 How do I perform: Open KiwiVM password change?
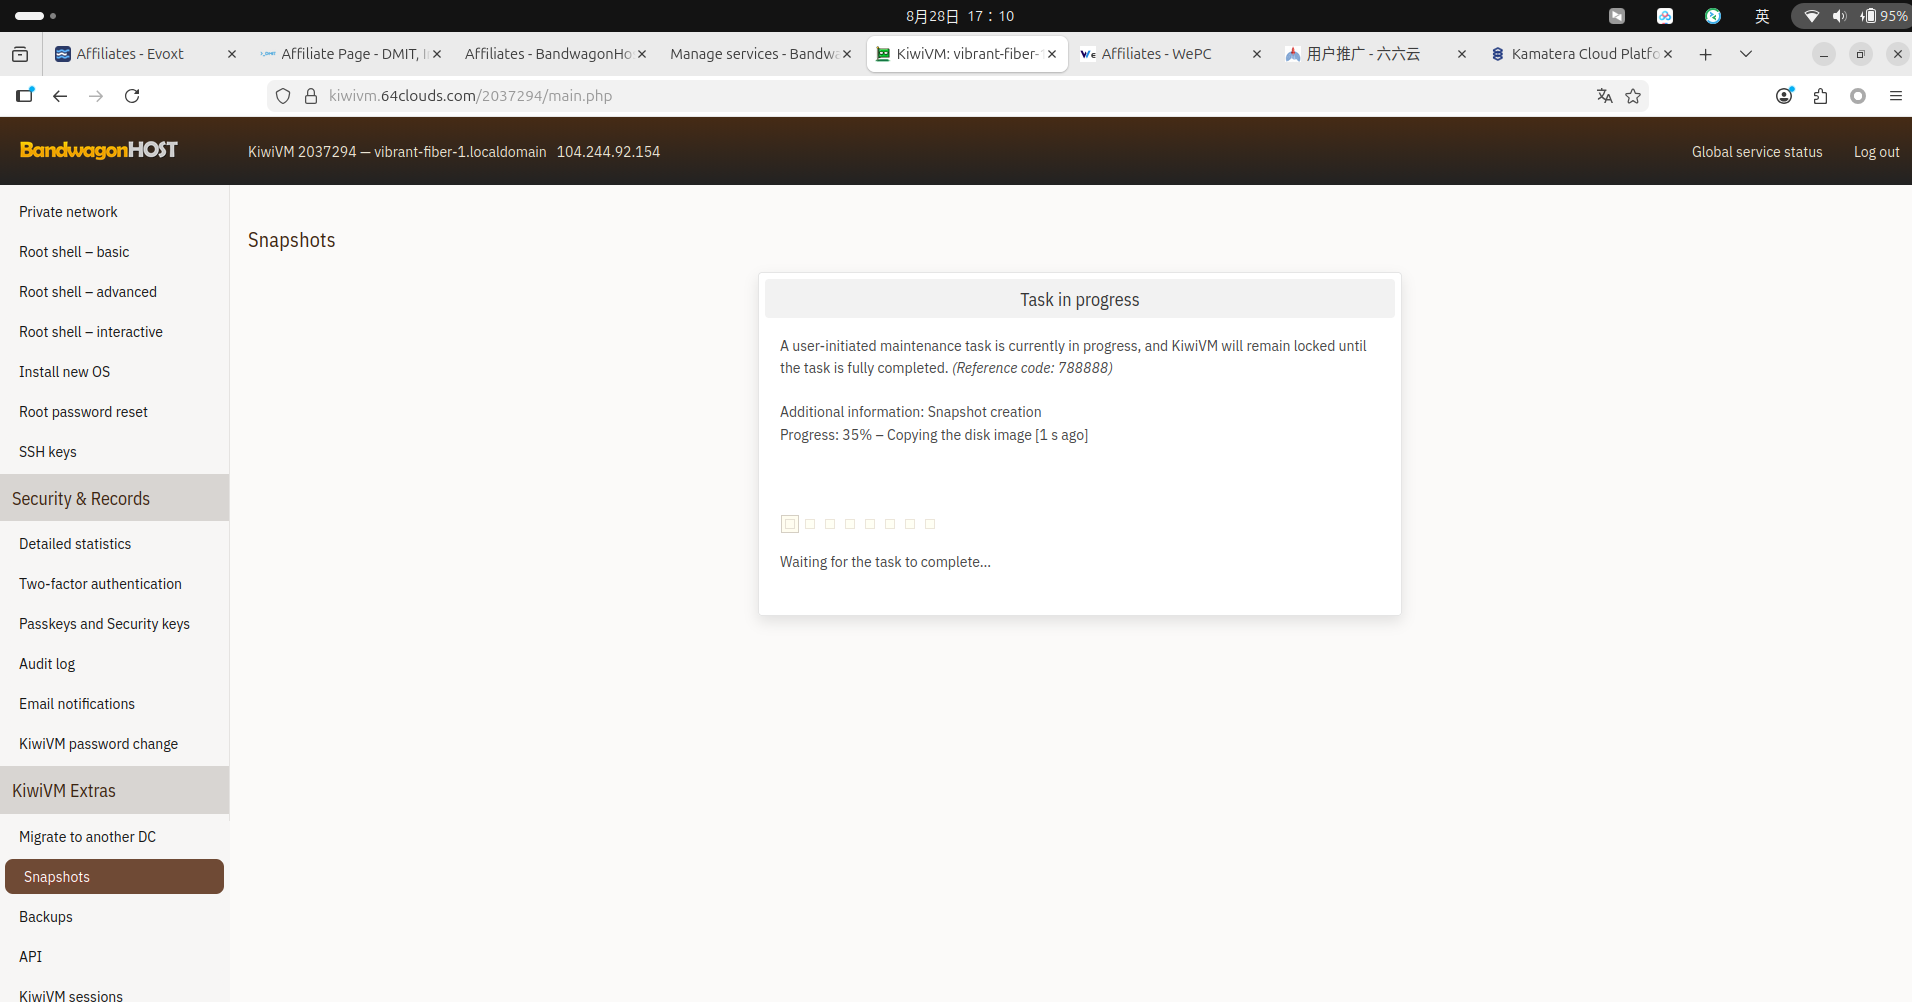tap(98, 744)
